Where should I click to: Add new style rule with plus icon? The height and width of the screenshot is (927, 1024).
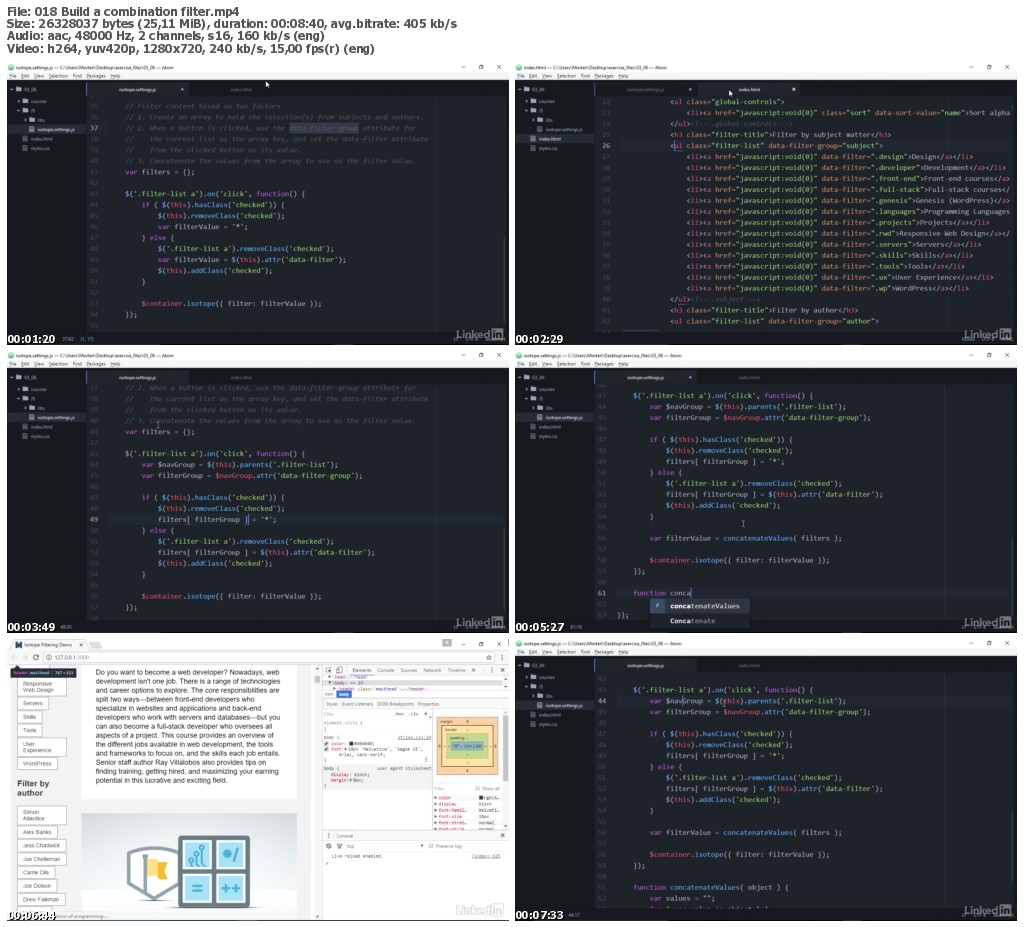point(426,714)
